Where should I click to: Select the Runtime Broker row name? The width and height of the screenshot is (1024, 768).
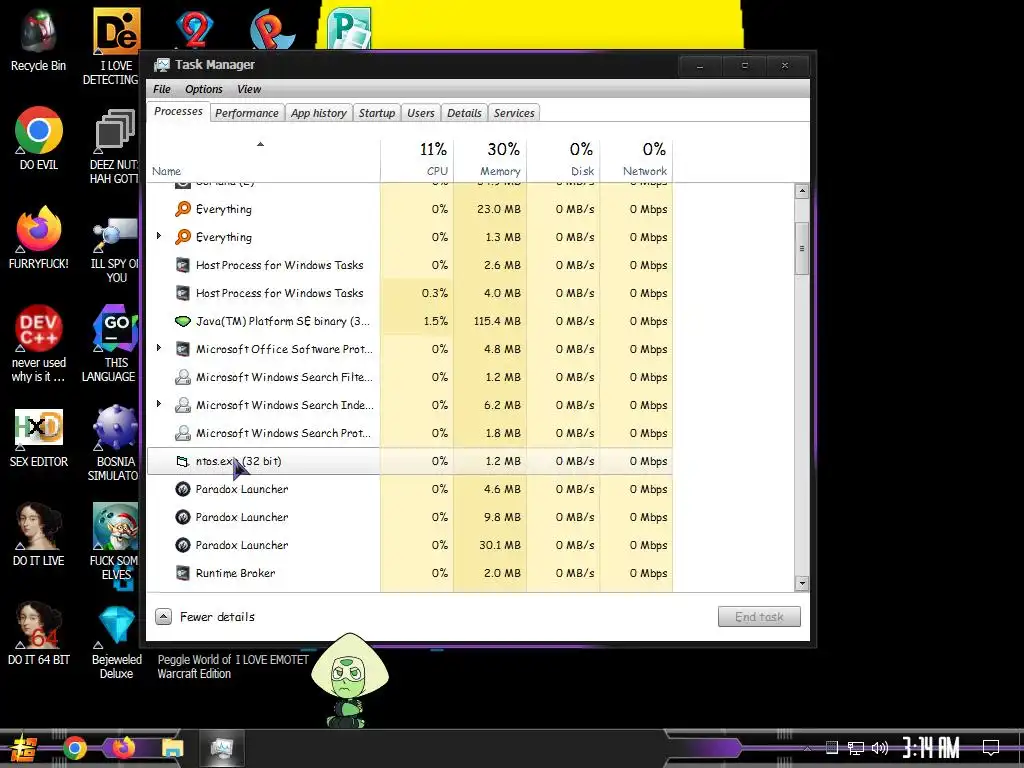click(x=235, y=573)
